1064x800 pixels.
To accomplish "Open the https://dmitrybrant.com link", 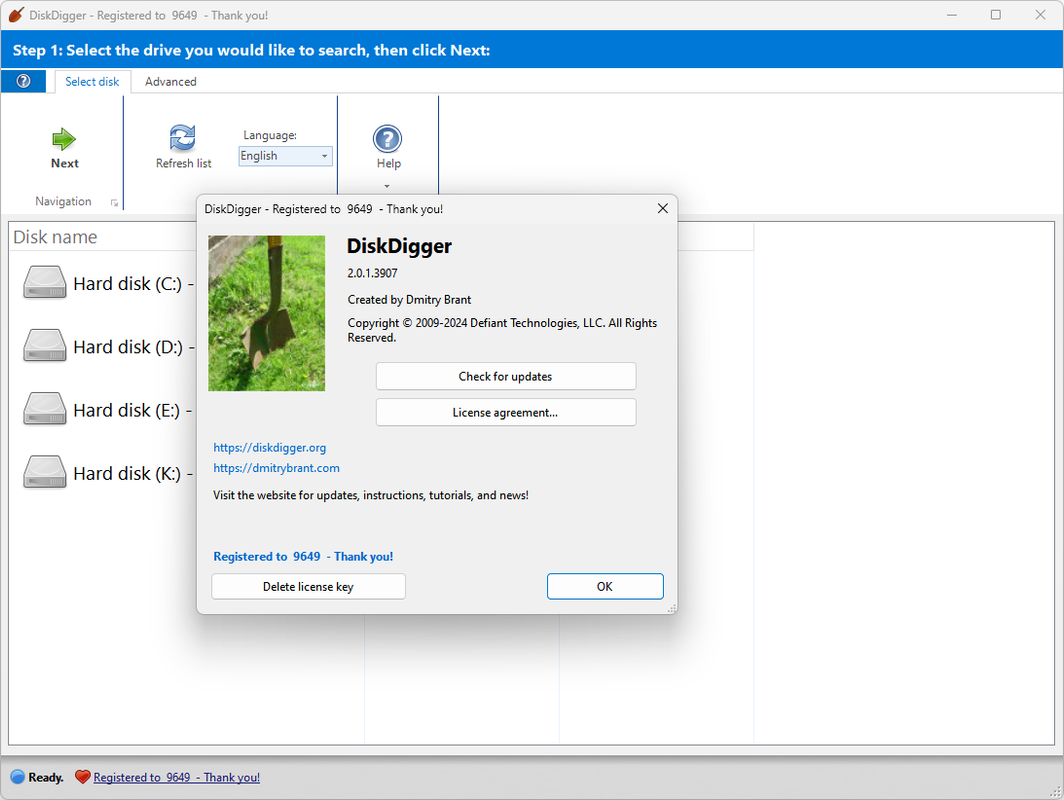I will coord(276,468).
